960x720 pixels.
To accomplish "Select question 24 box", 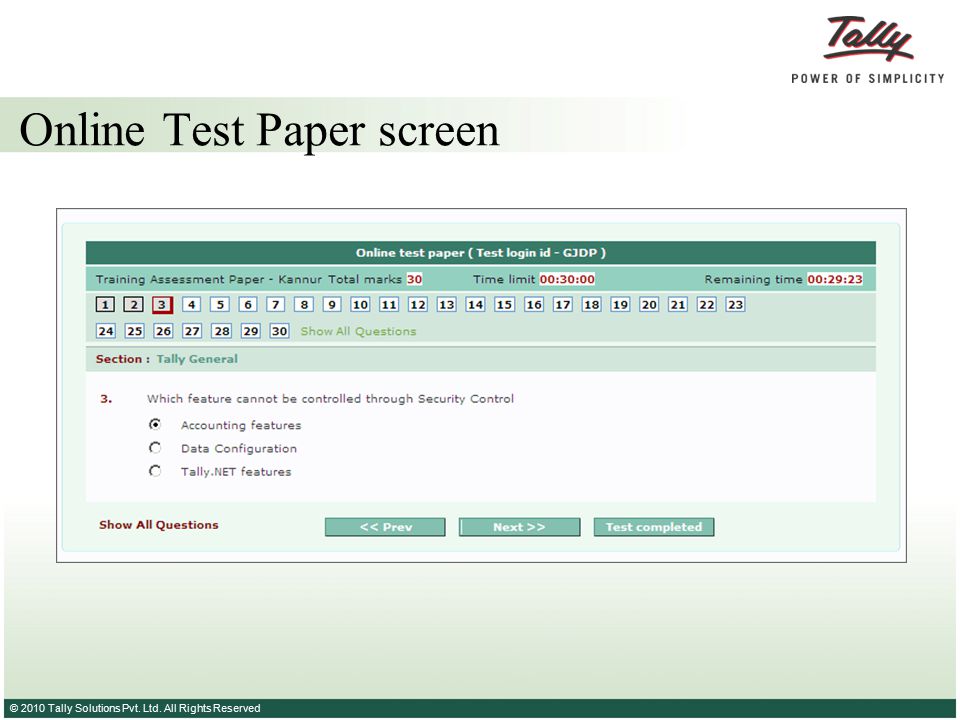I will 106,331.
